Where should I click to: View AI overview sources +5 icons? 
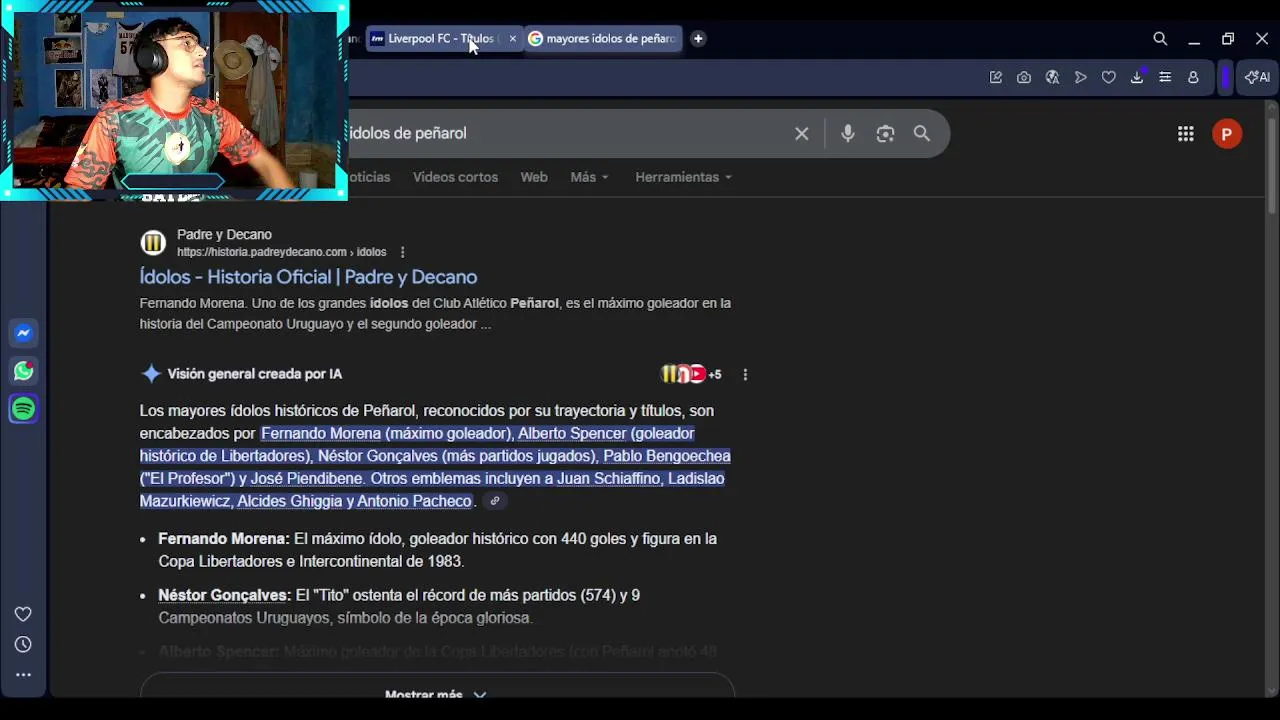point(691,374)
